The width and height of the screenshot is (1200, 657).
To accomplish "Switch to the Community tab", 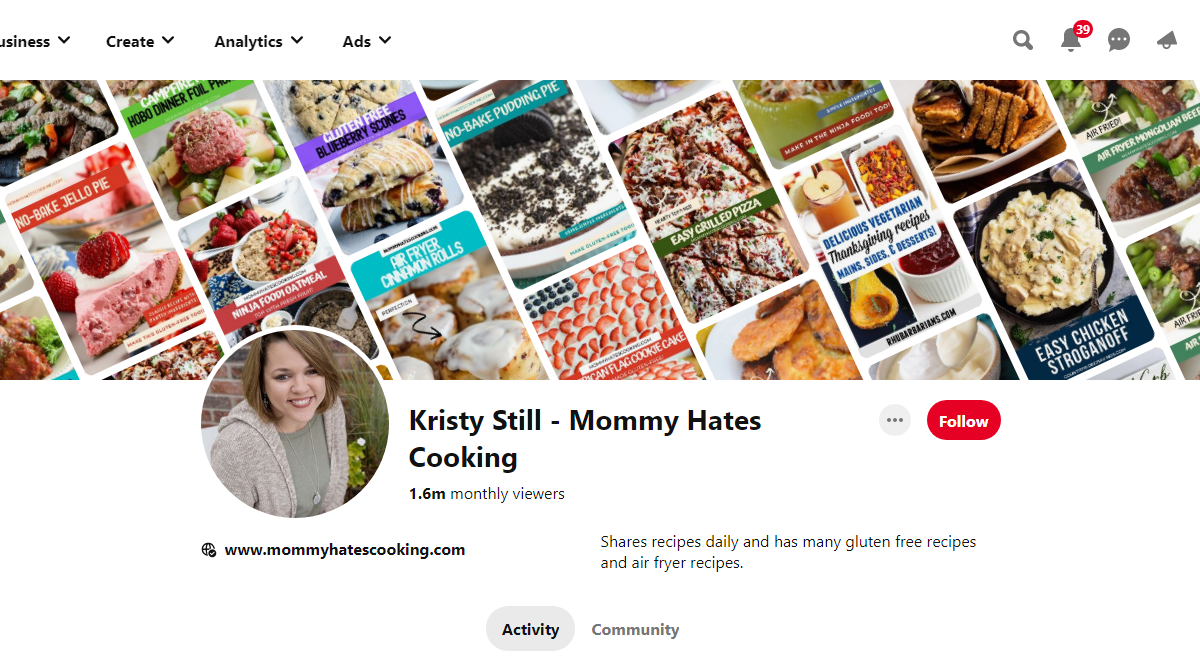I will click(x=635, y=629).
